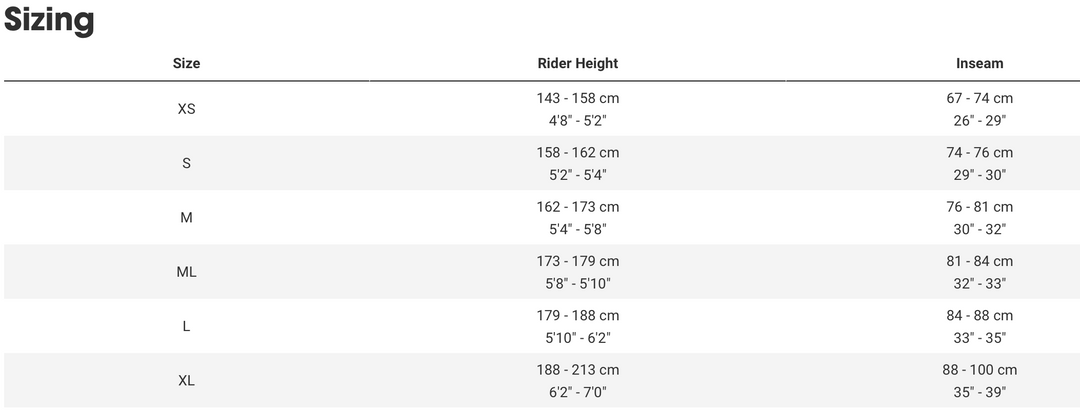Click the 5'4" - 5'8" height value
The image size is (1080, 411).
(577, 229)
